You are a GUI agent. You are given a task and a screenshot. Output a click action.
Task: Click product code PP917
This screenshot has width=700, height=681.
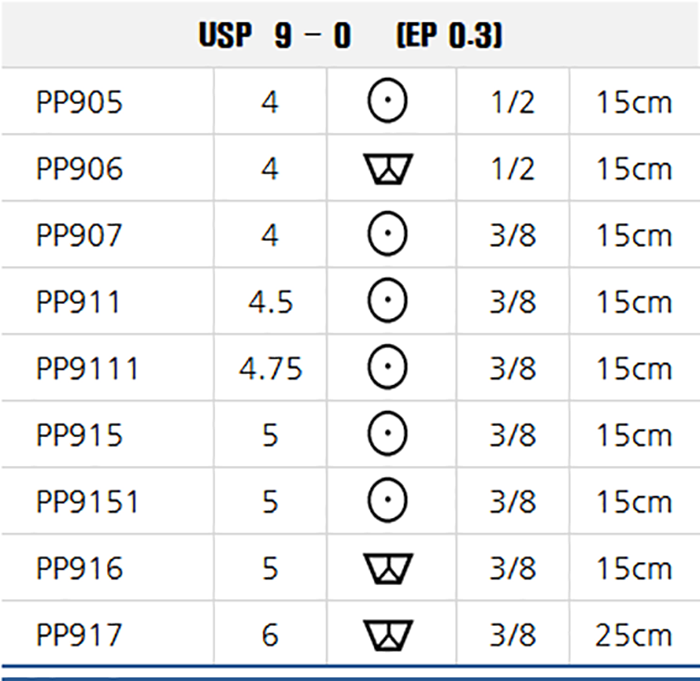click(x=79, y=635)
